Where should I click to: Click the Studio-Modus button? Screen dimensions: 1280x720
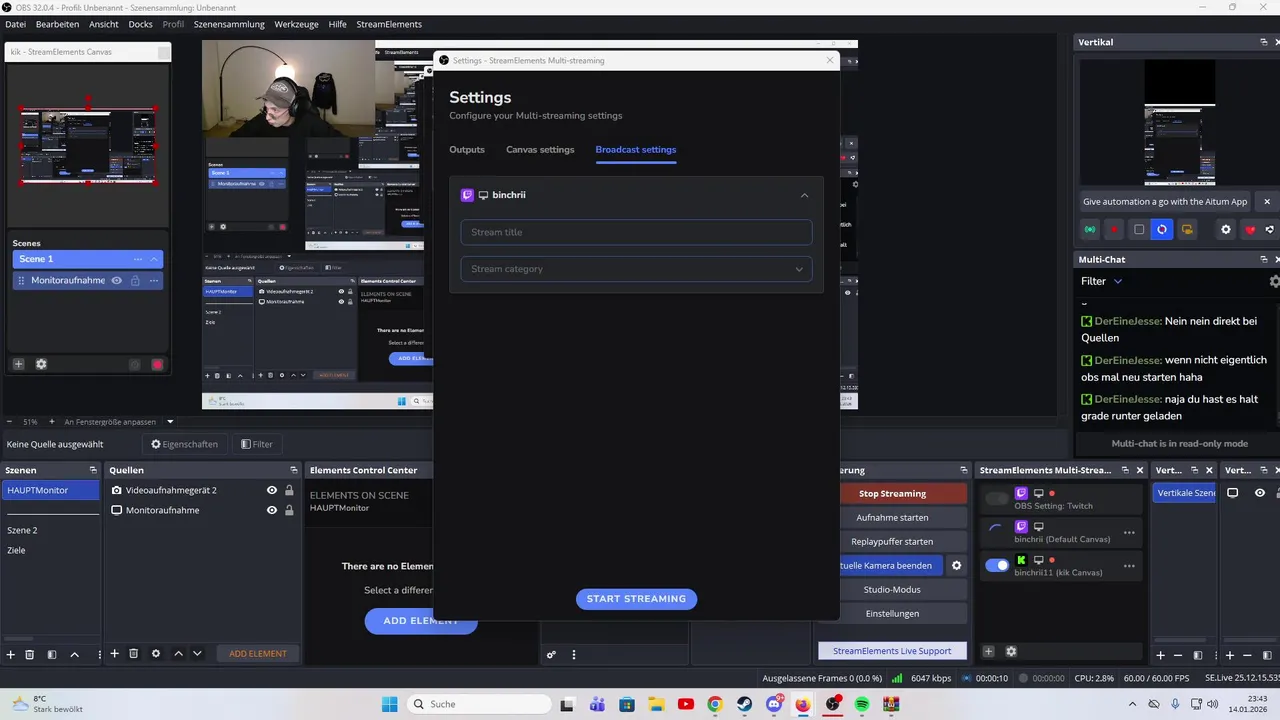coord(892,589)
